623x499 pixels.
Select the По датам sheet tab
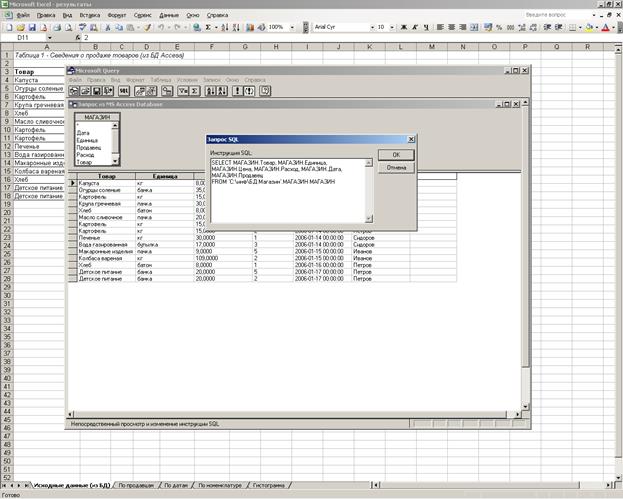[x=176, y=485]
